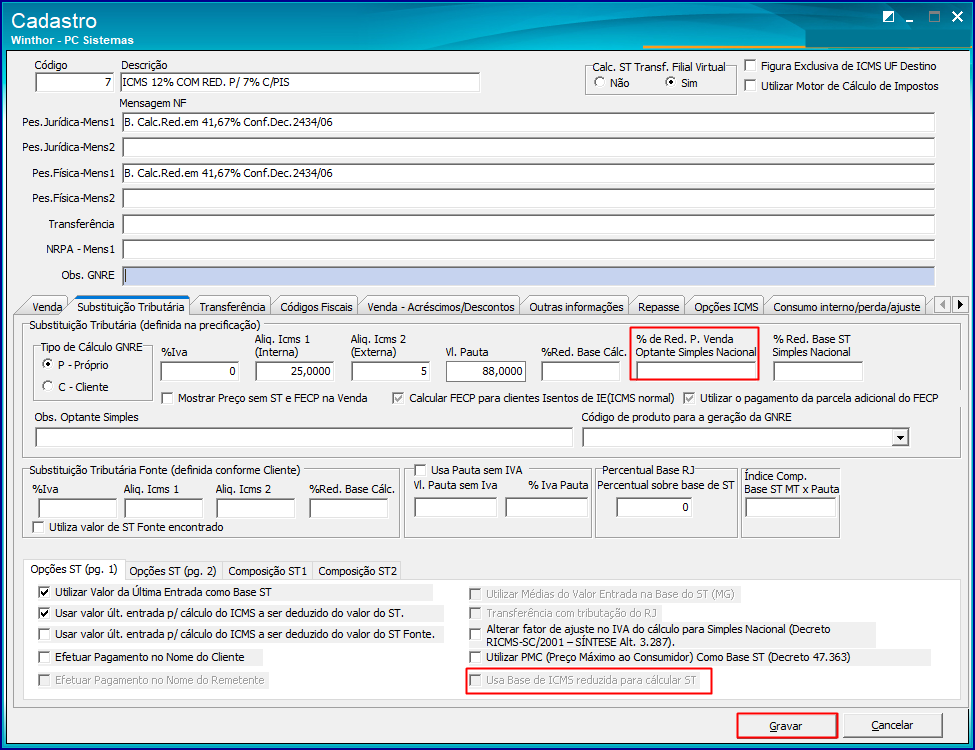The image size is (975, 750).
Task: Minimize the Cadastro window
Action: tap(910, 19)
